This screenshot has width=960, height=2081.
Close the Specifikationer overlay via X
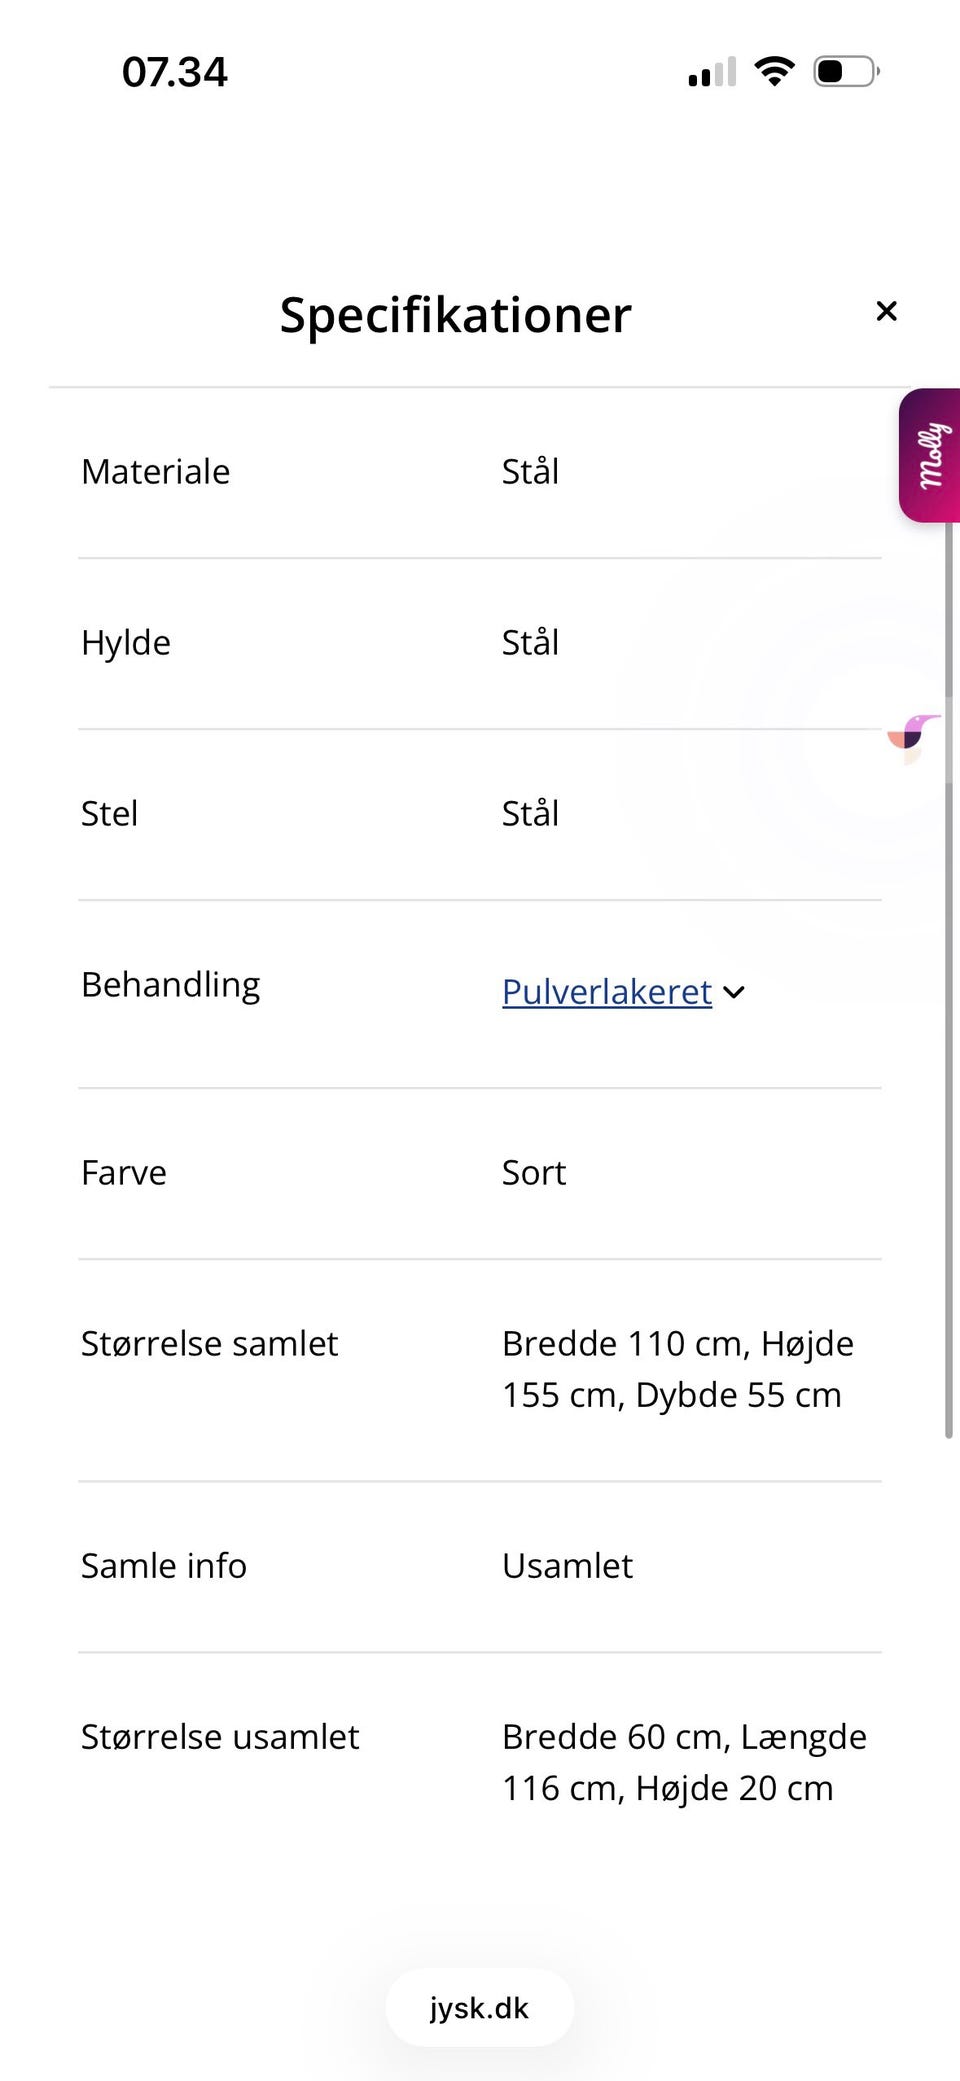click(x=886, y=311)
